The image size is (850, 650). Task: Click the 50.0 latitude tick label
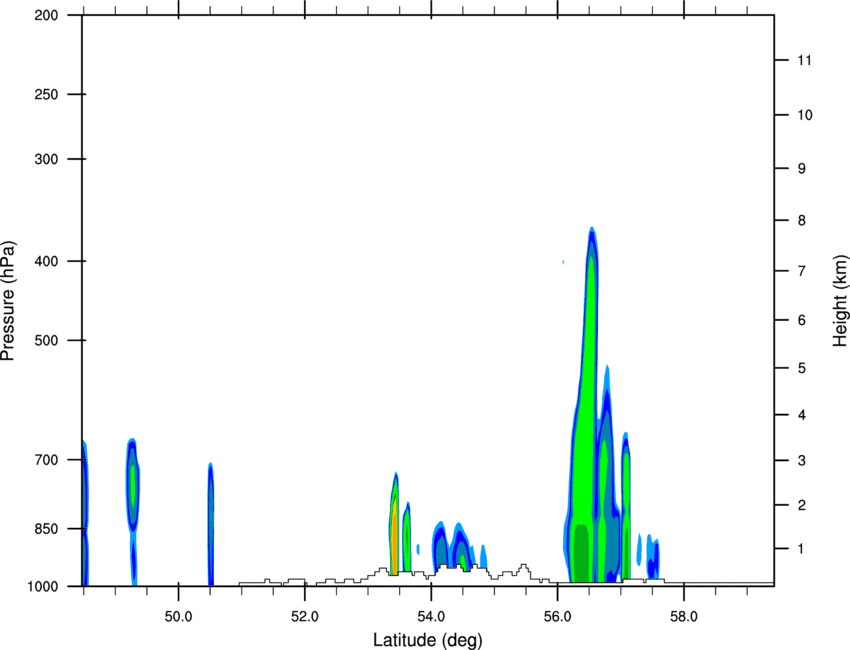click(x=178, y=617)
